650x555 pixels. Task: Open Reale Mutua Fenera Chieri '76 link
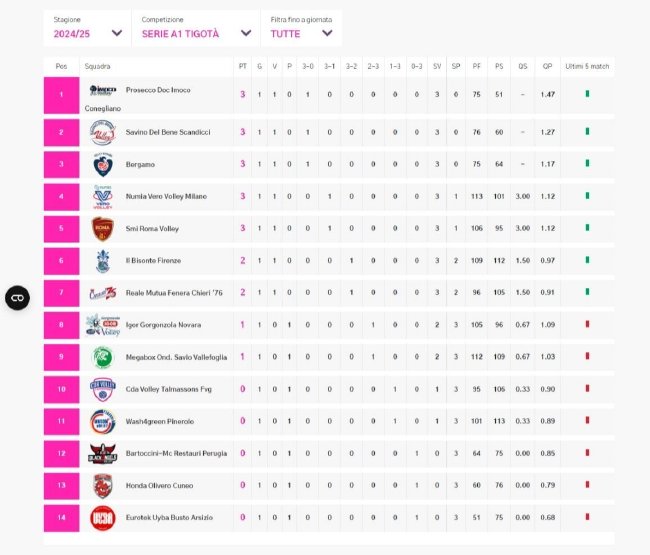(174, 293)
